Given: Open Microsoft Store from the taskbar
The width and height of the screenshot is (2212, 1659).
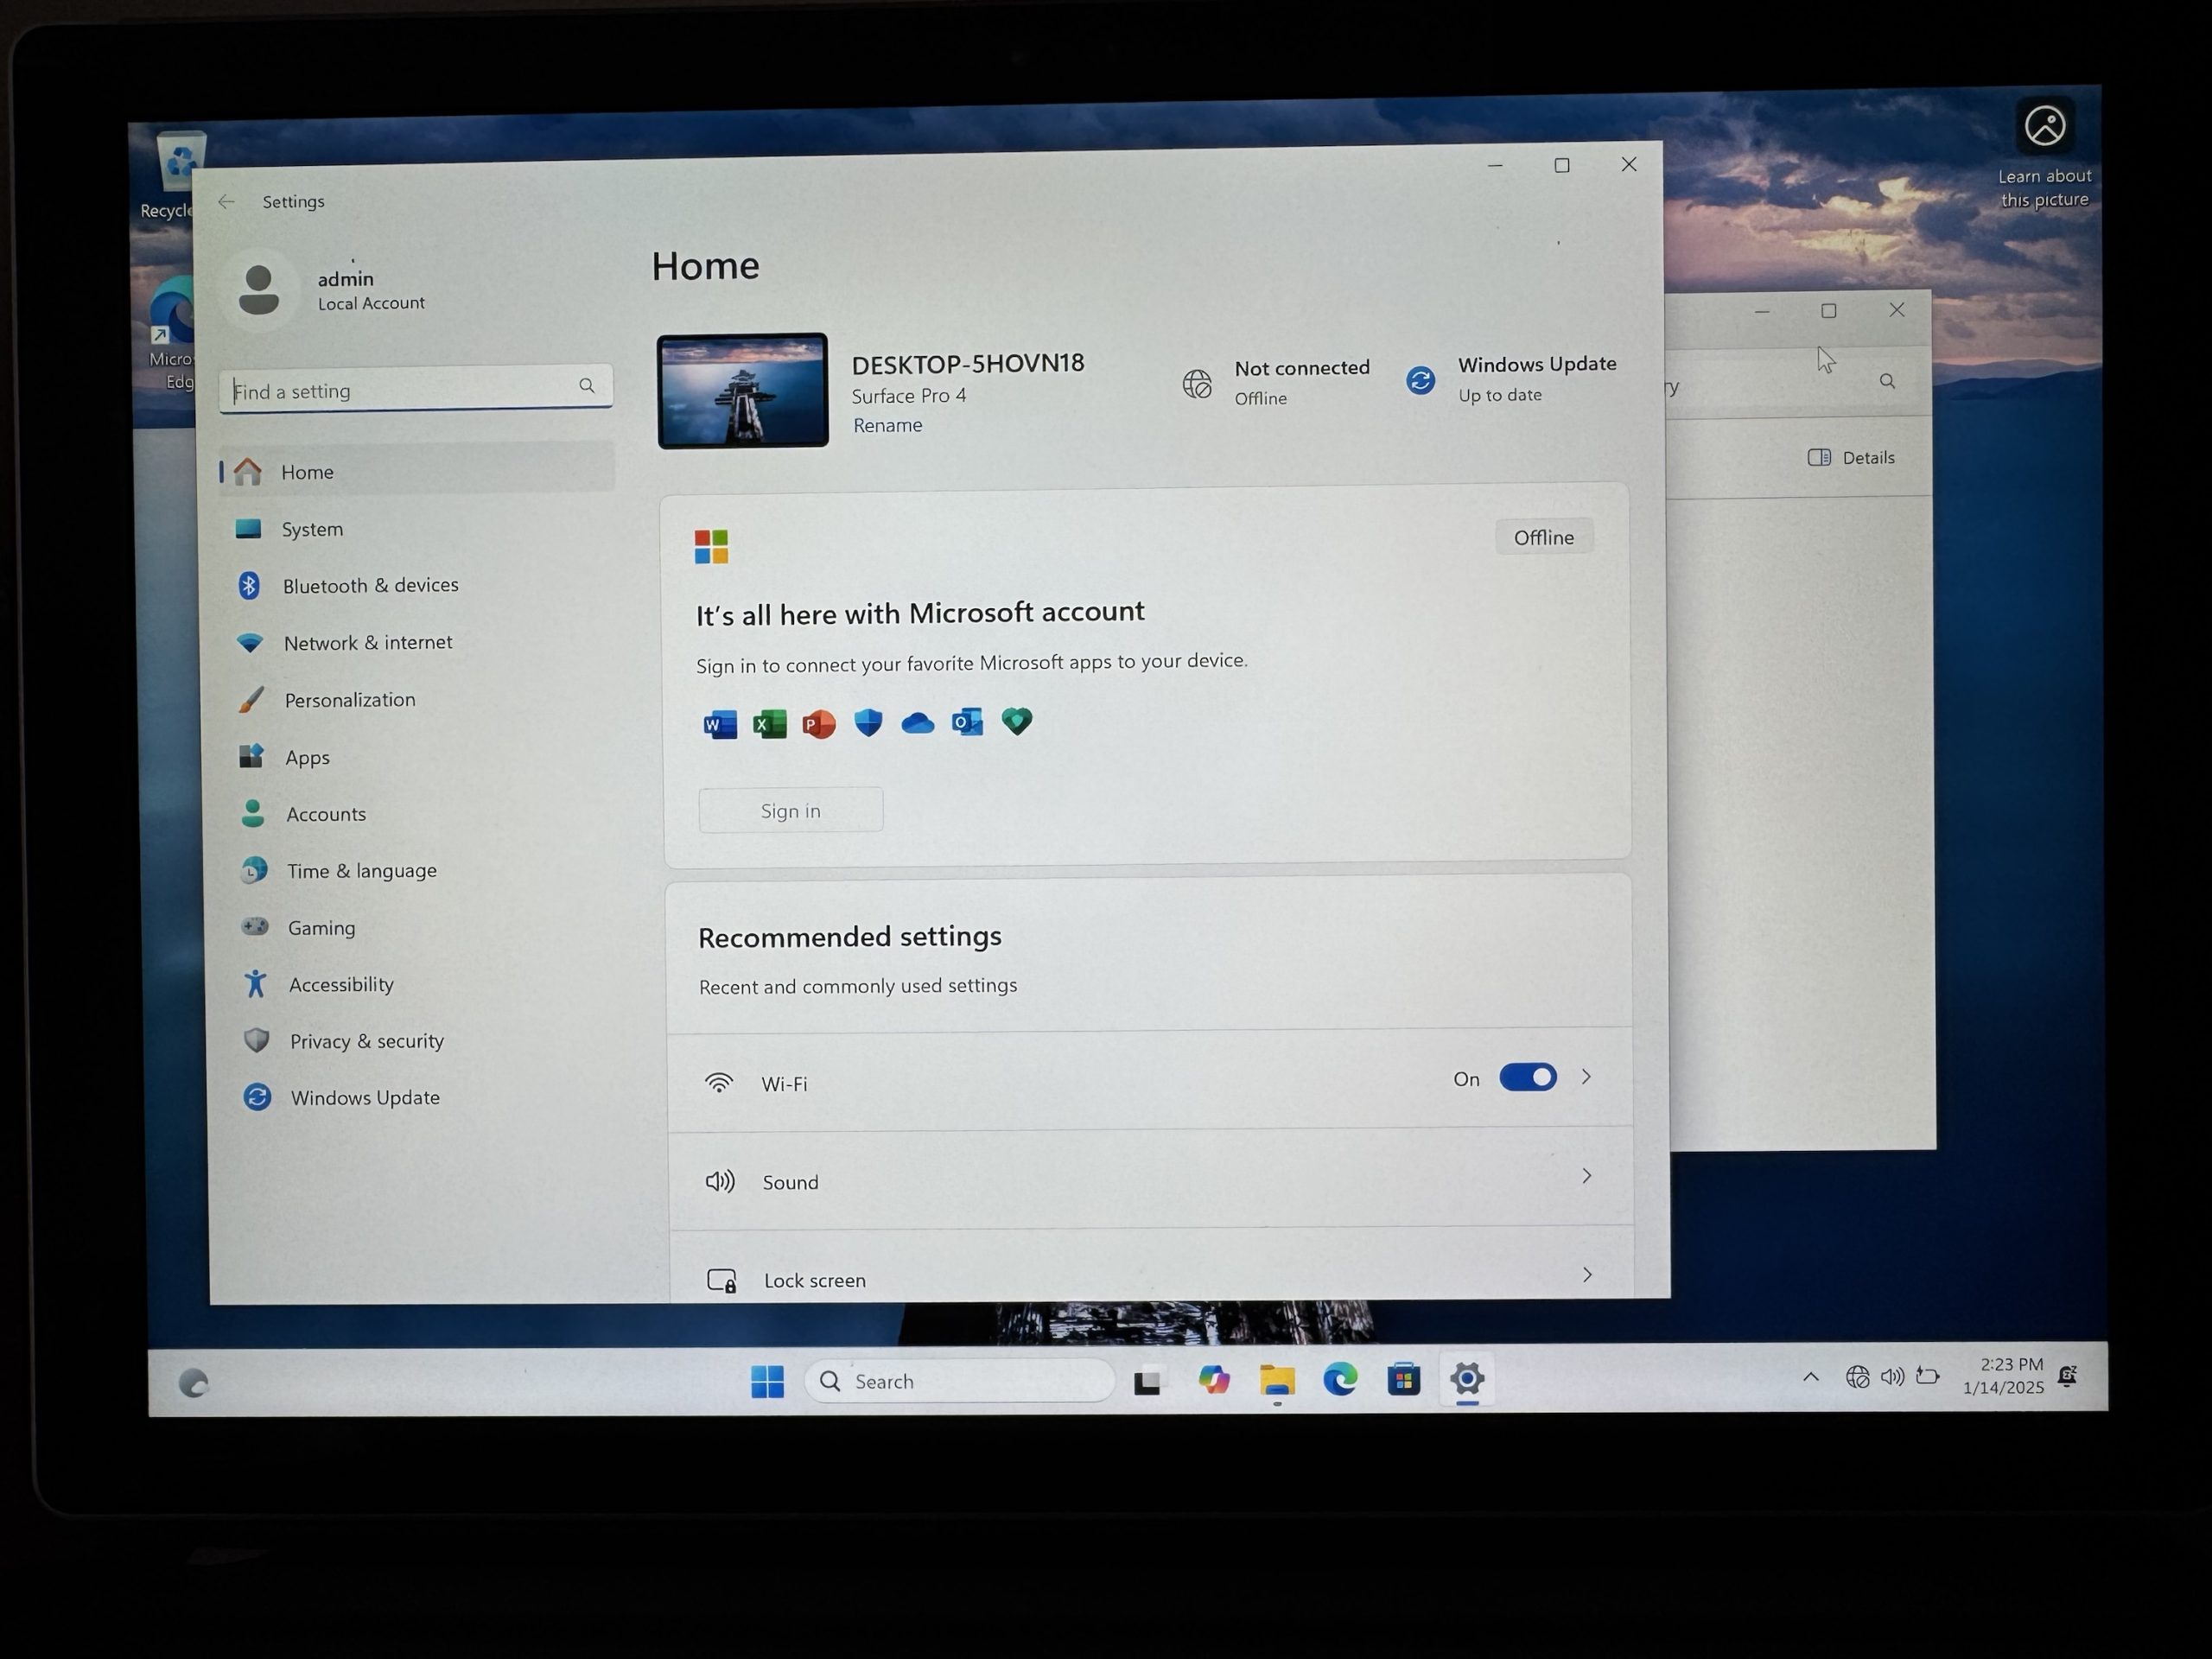Looking at the screenshot, I should pyautogui.click(x=1404, y=1380).
